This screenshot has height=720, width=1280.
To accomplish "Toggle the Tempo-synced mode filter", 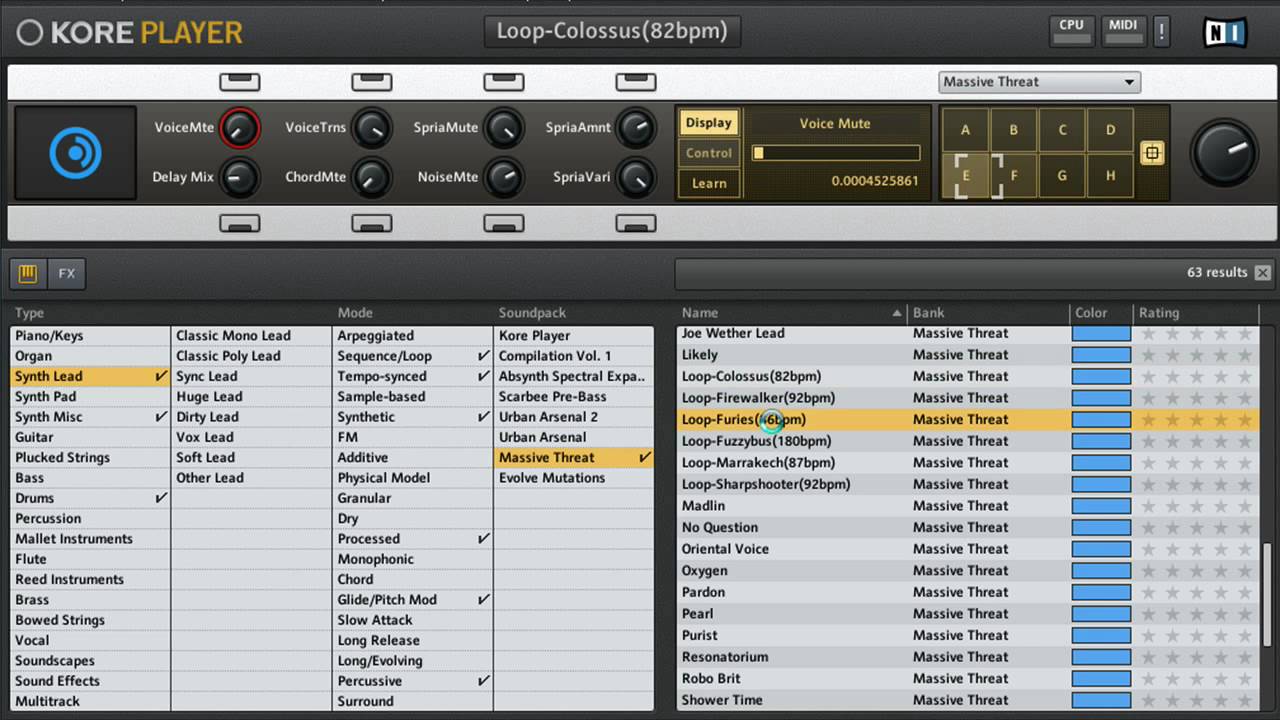I will tap(413, 377).
